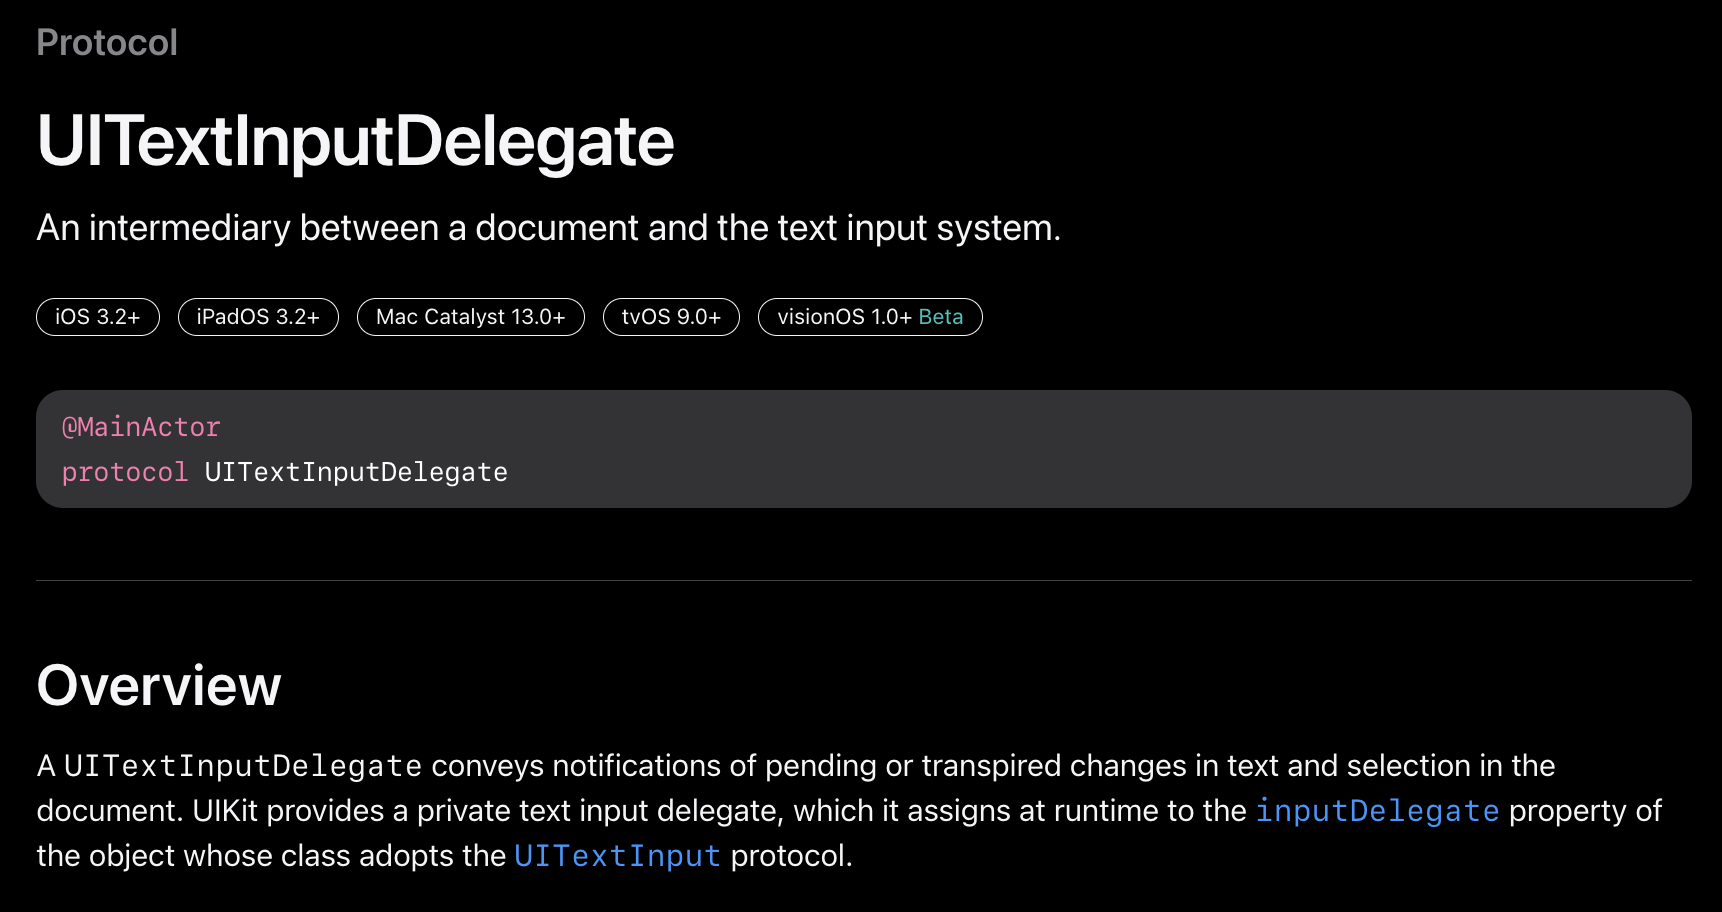1722x912 pixels.
Task: Click UITextInputDelegate name in the code block
Action: tap(356, 472)
